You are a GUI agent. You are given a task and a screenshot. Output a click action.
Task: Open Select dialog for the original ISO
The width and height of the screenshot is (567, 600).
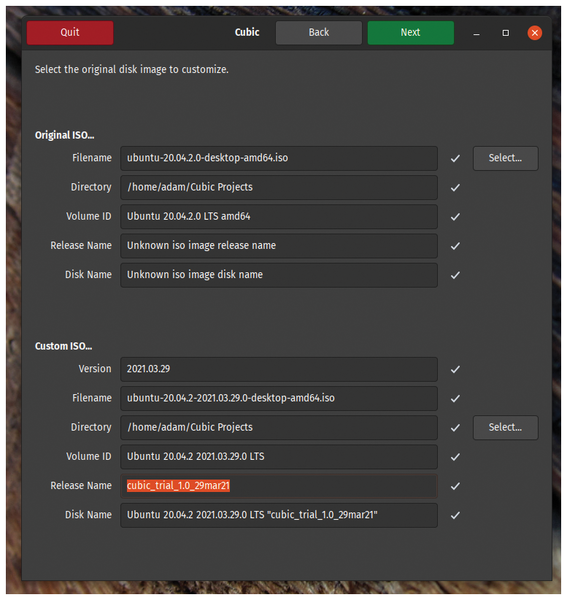click(x=505, y=158)
